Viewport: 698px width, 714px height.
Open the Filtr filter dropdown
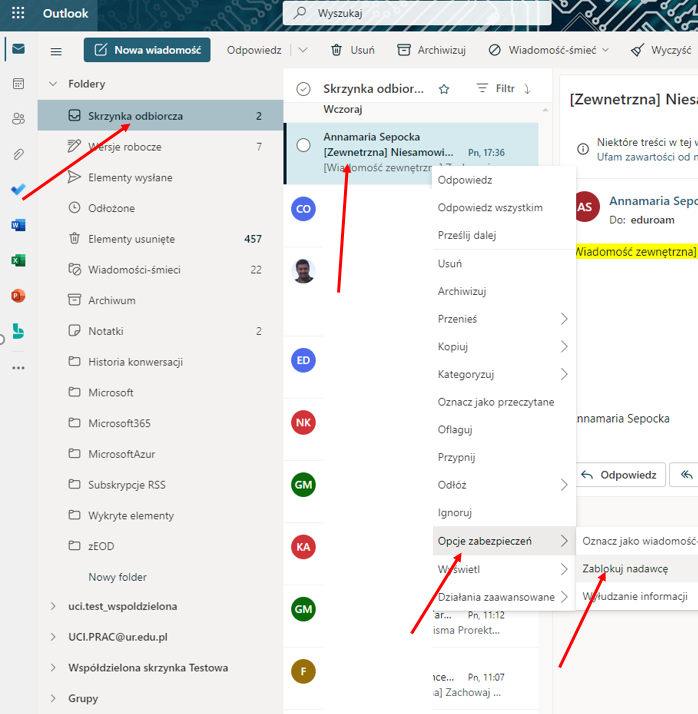[x=495, y=89]
